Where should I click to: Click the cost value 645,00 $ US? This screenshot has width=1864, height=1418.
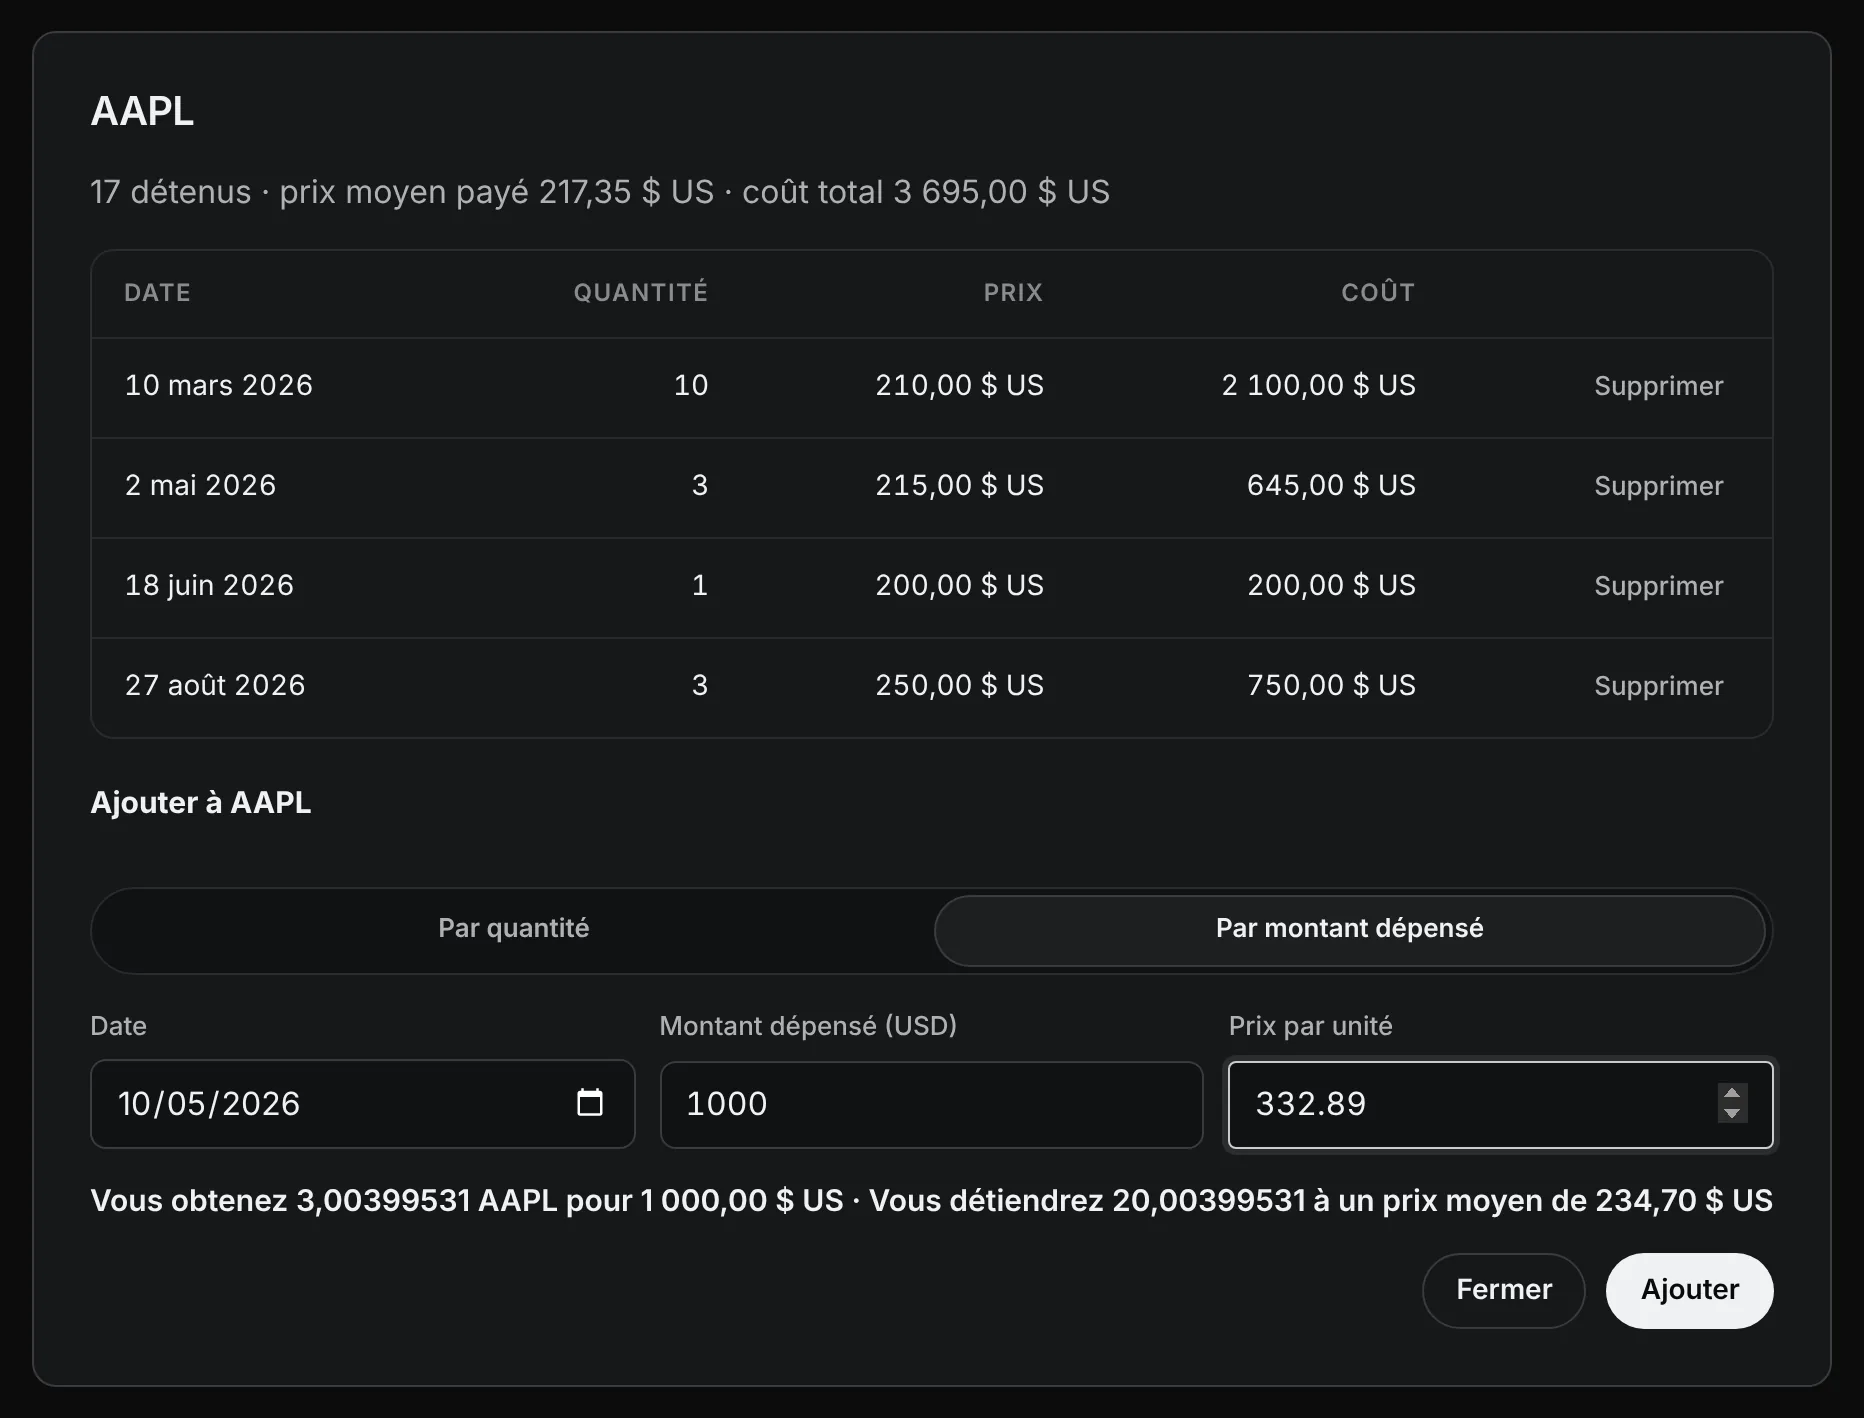click(1331, 485)
